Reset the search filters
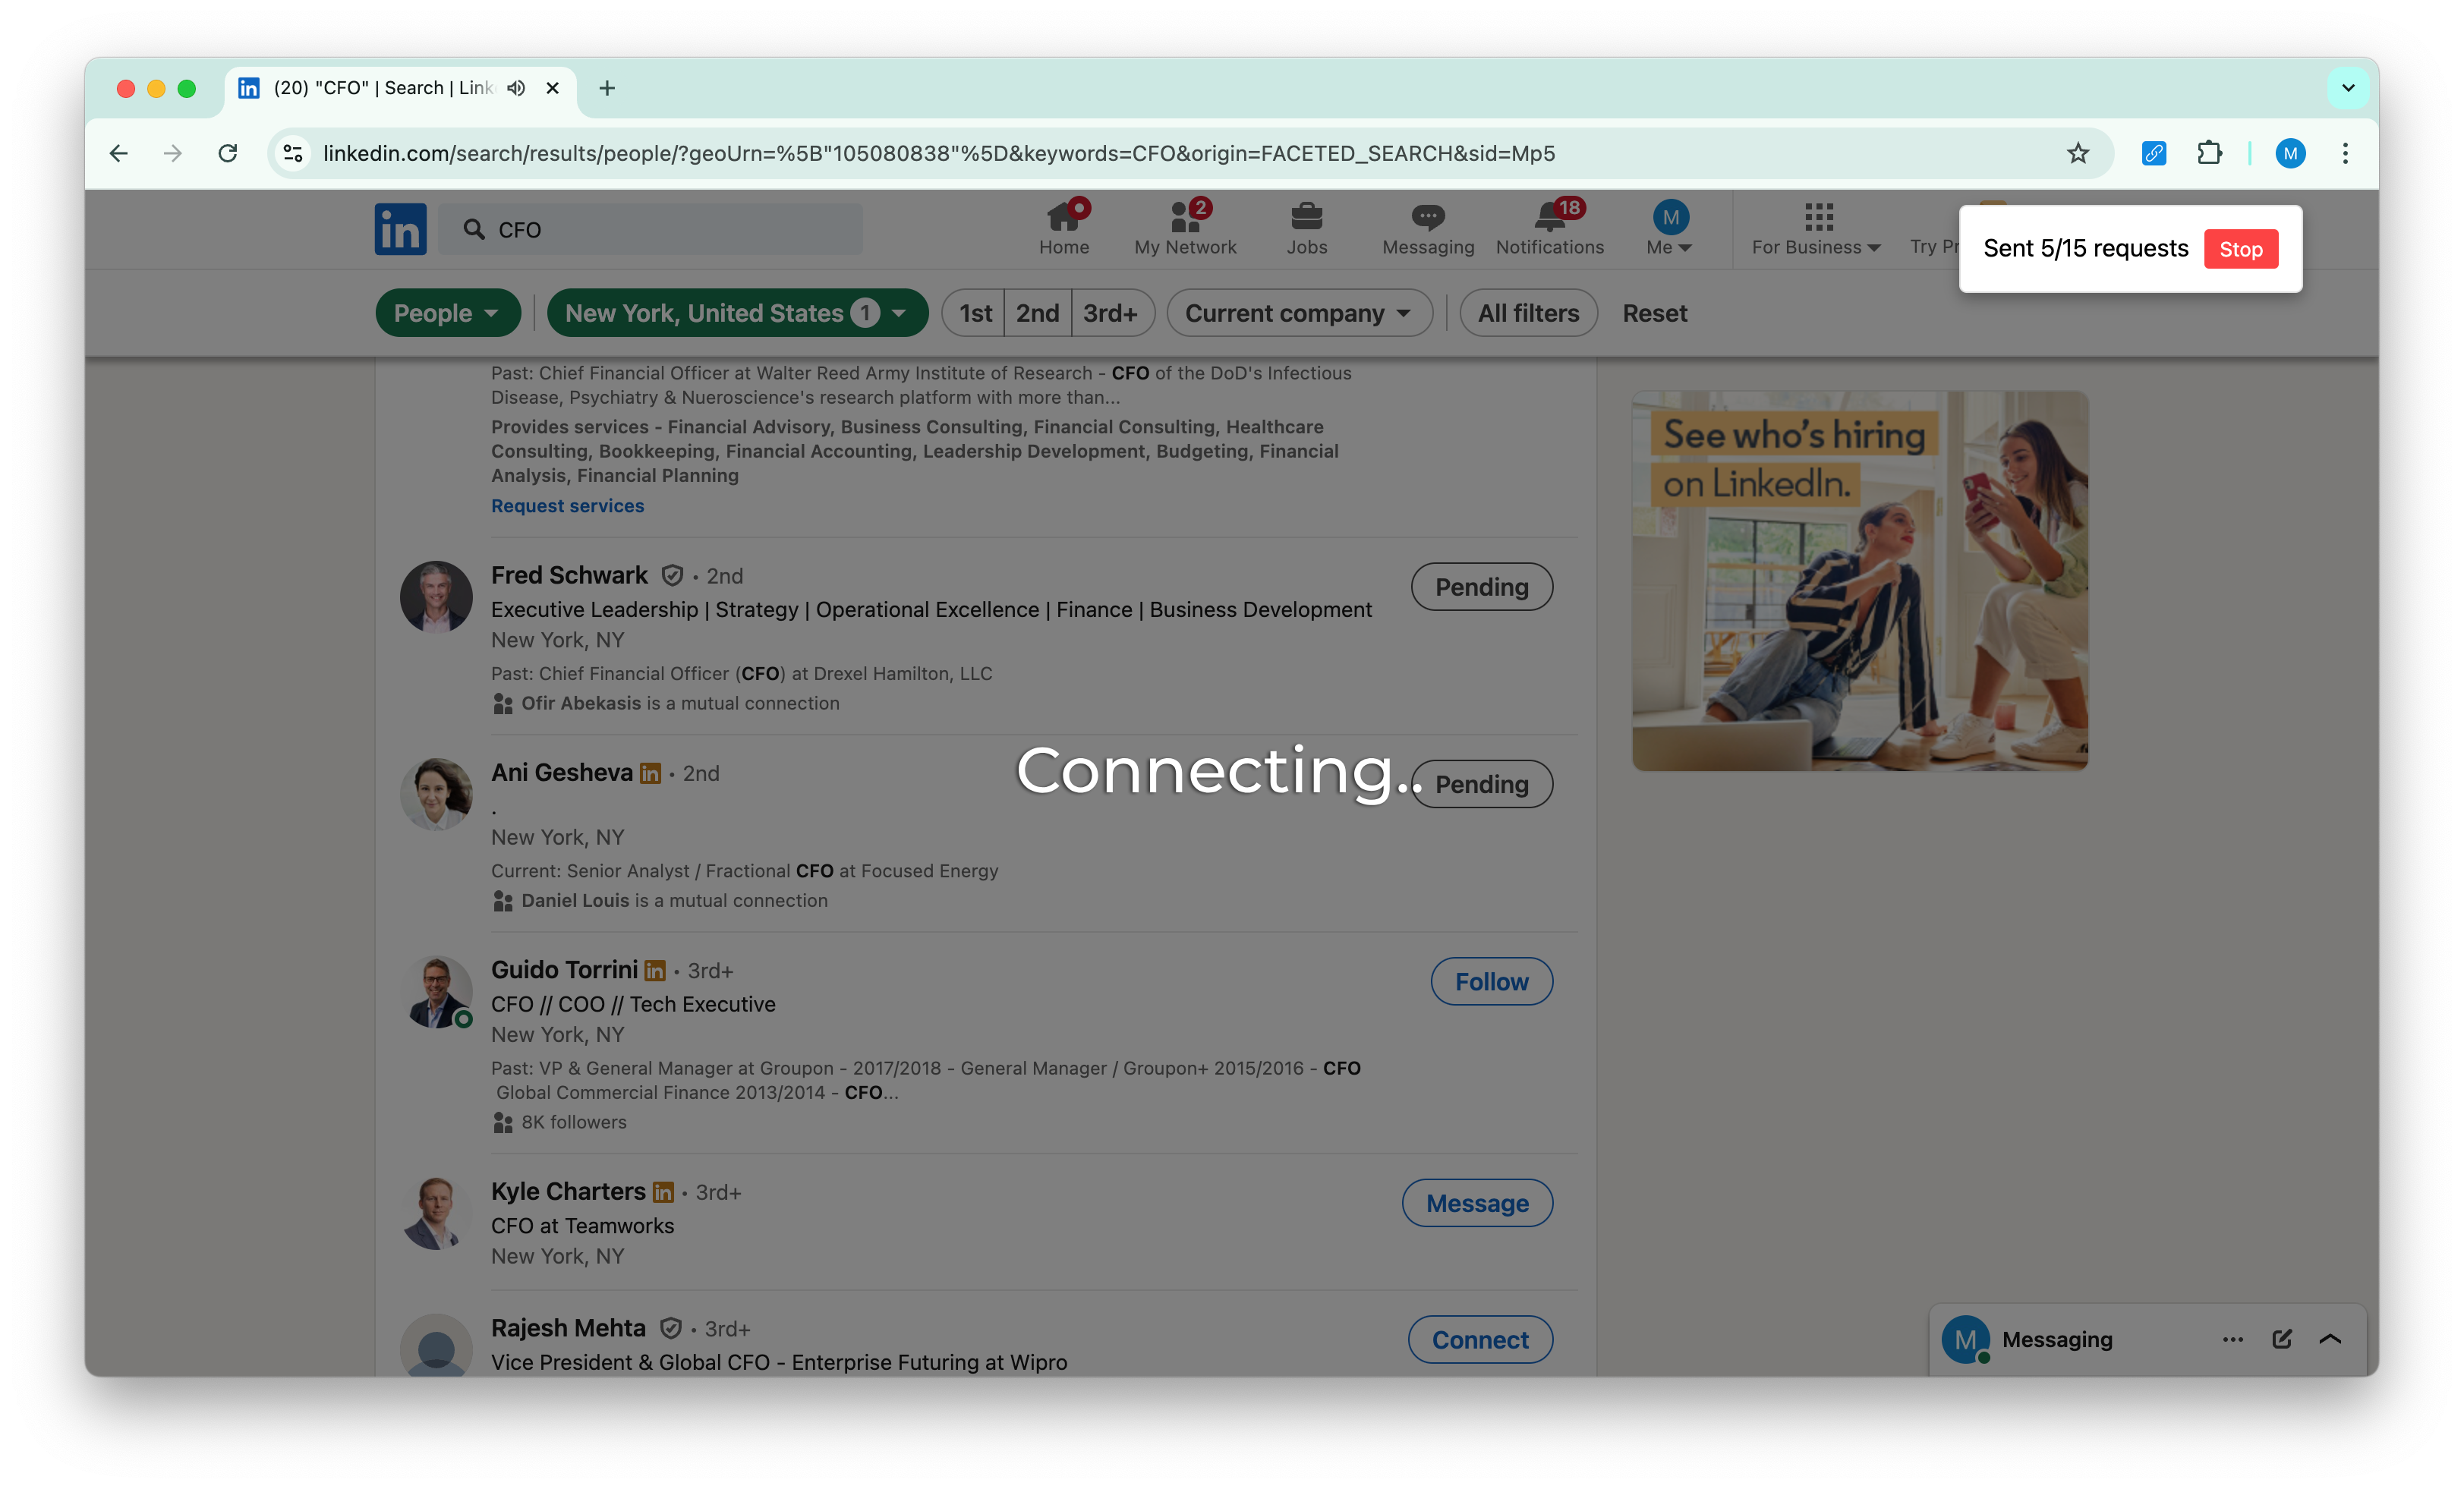The width and height of the screenshot is (2464, 1489). 1654,313
